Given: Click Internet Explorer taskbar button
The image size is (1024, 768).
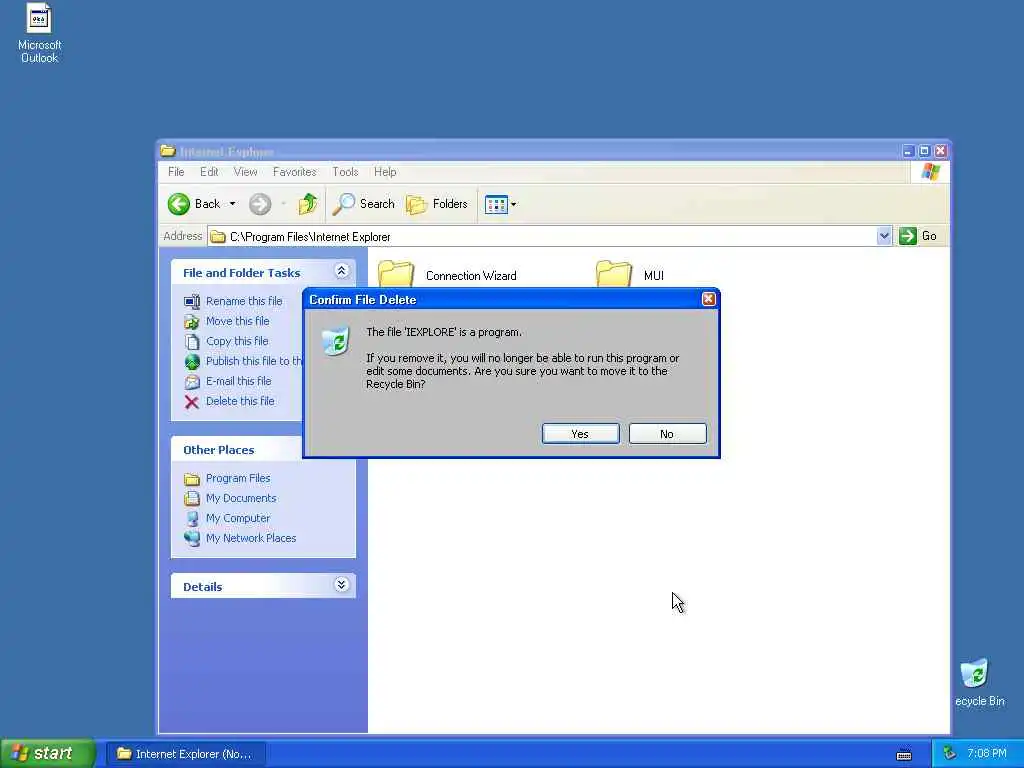Looking at the screenshot, I should click(185, 754).
